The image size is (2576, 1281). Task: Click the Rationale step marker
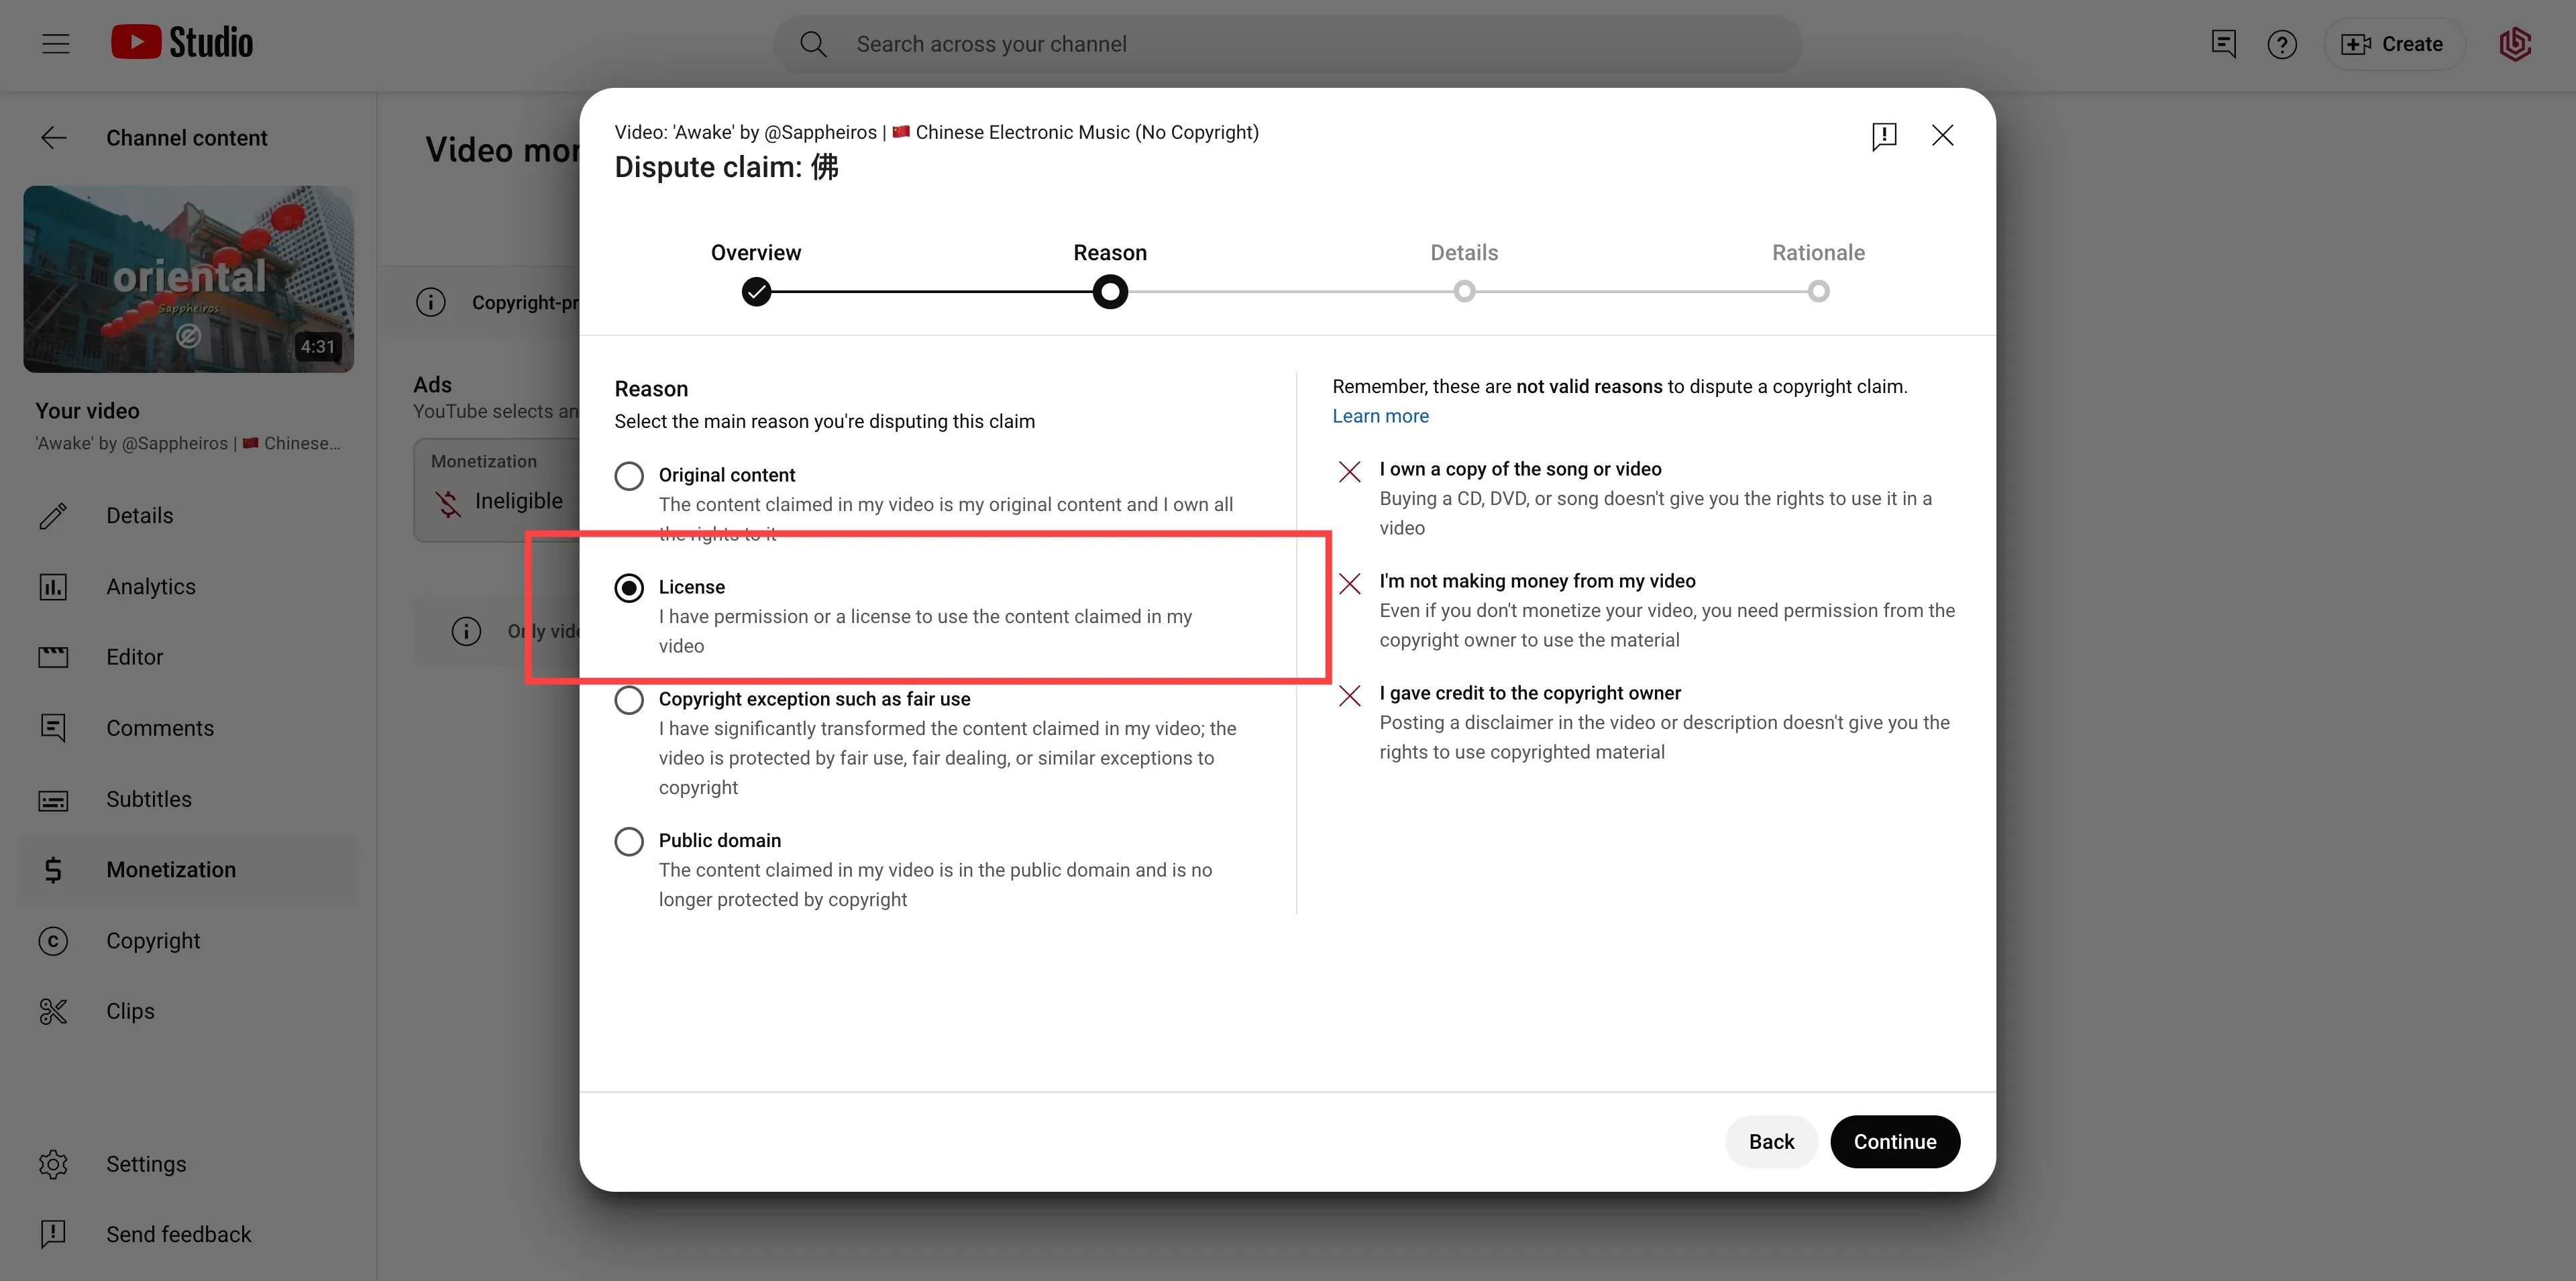1819,292
